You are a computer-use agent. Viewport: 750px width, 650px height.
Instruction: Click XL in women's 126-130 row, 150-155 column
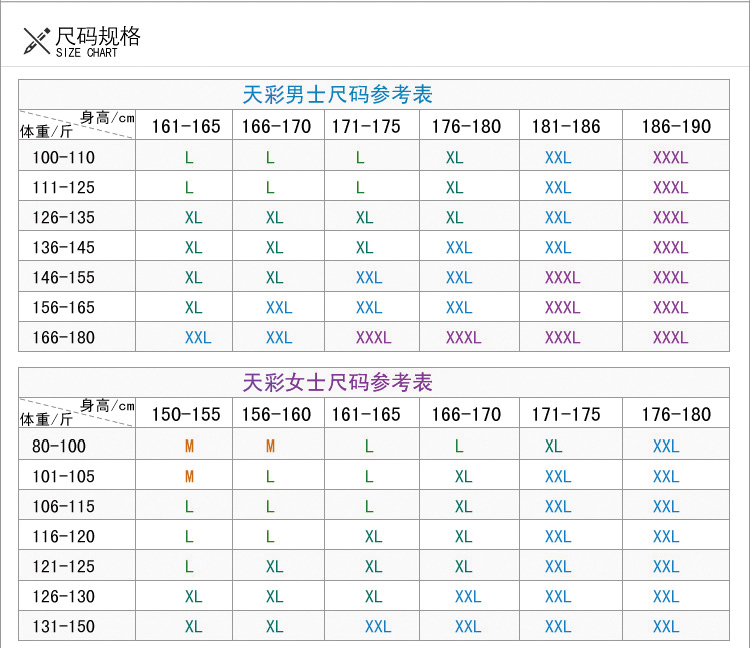pos(194,596)
